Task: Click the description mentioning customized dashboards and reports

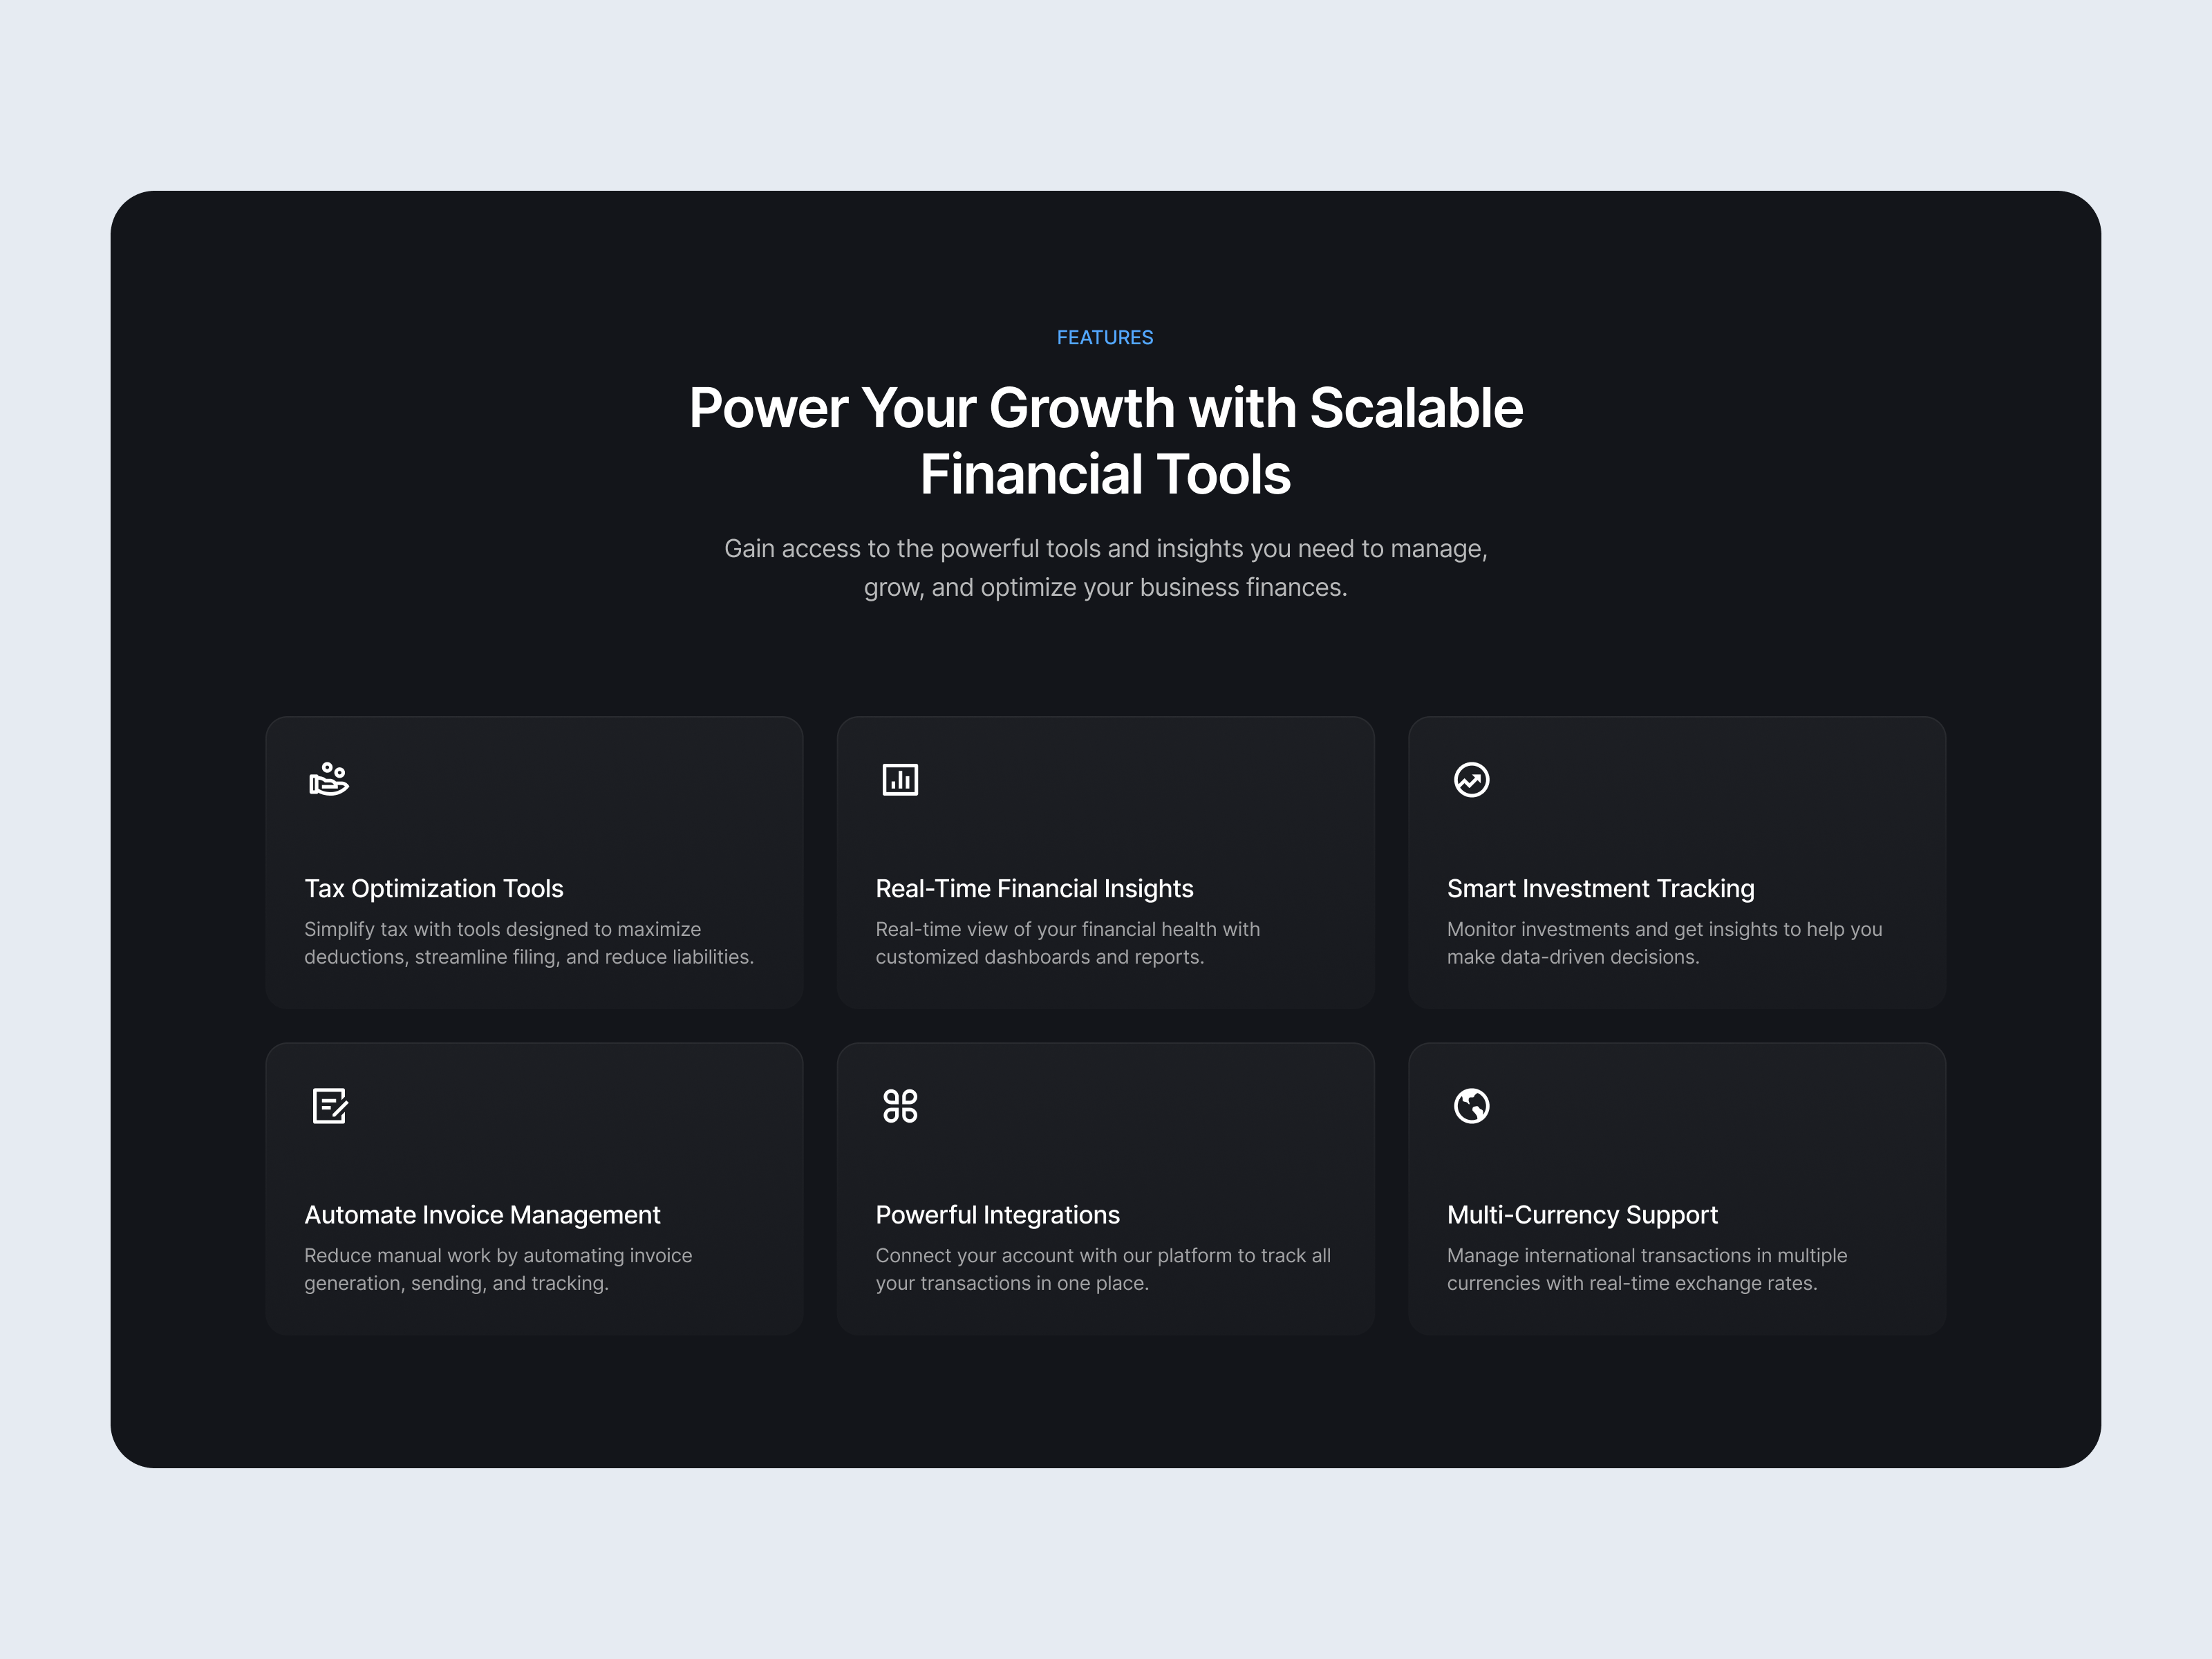Action: pos(1067,942)
